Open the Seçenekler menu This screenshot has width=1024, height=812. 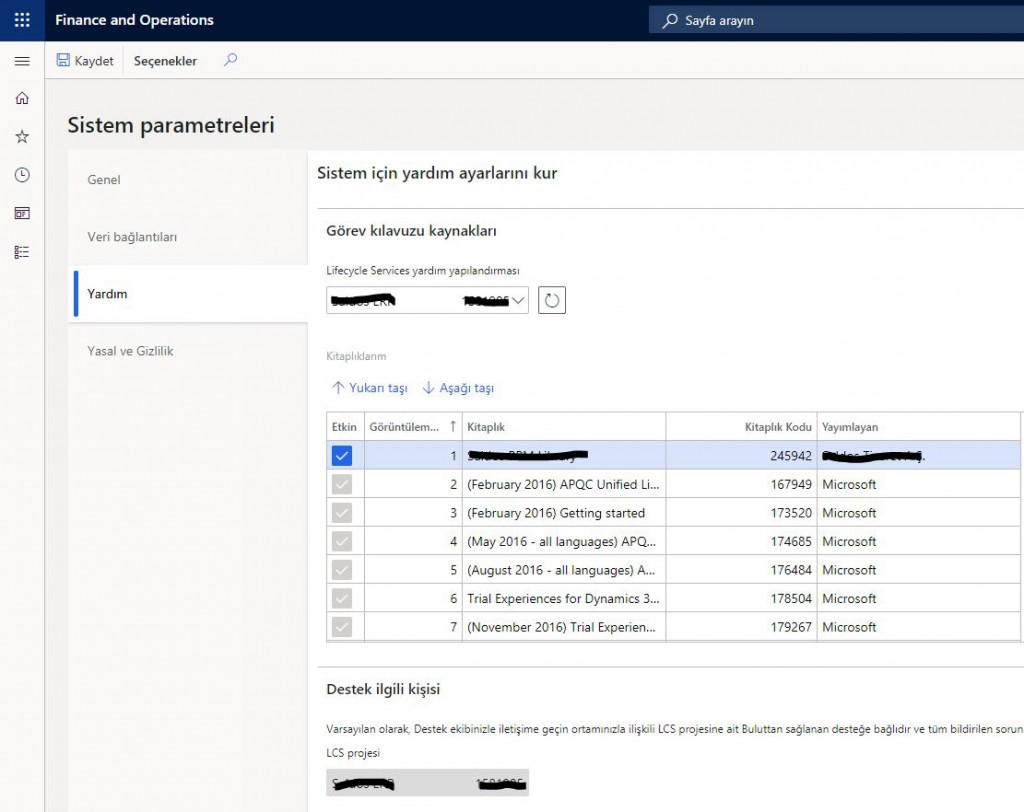165,61
